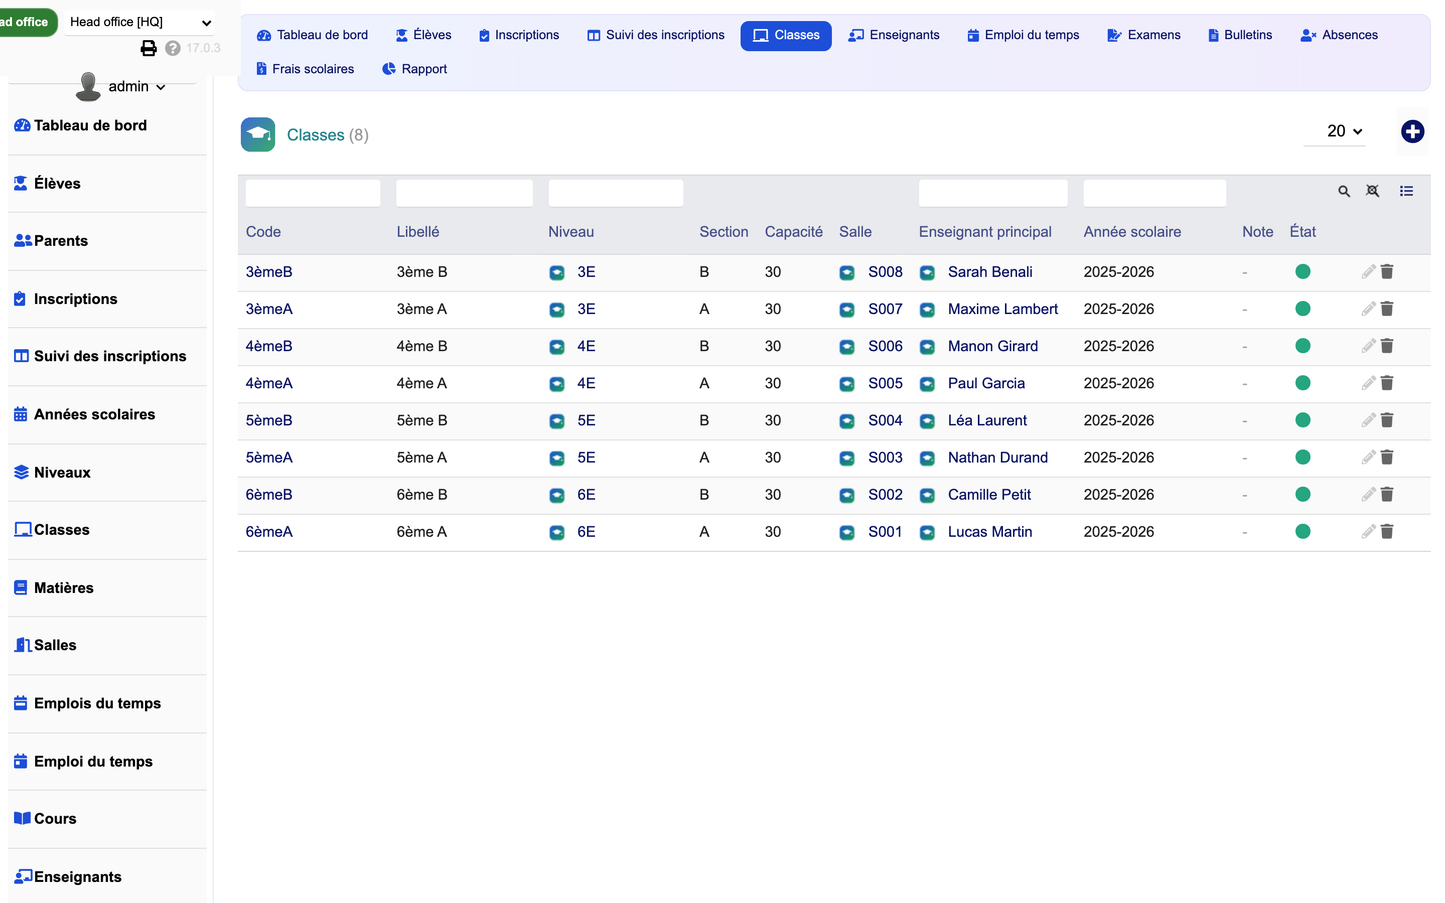Edit the 6èmeB row with pencil icon
Screen dimensions: 1445x903
coord(1368,494)
